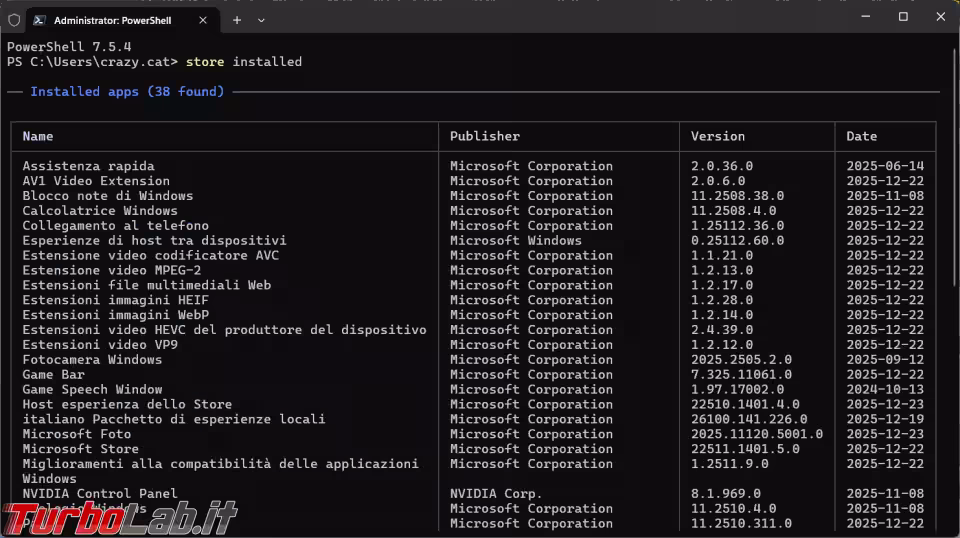Click the PowerShell icon on the tab
The height and width of the screenshot is (538, 960).
click(40, 20)
